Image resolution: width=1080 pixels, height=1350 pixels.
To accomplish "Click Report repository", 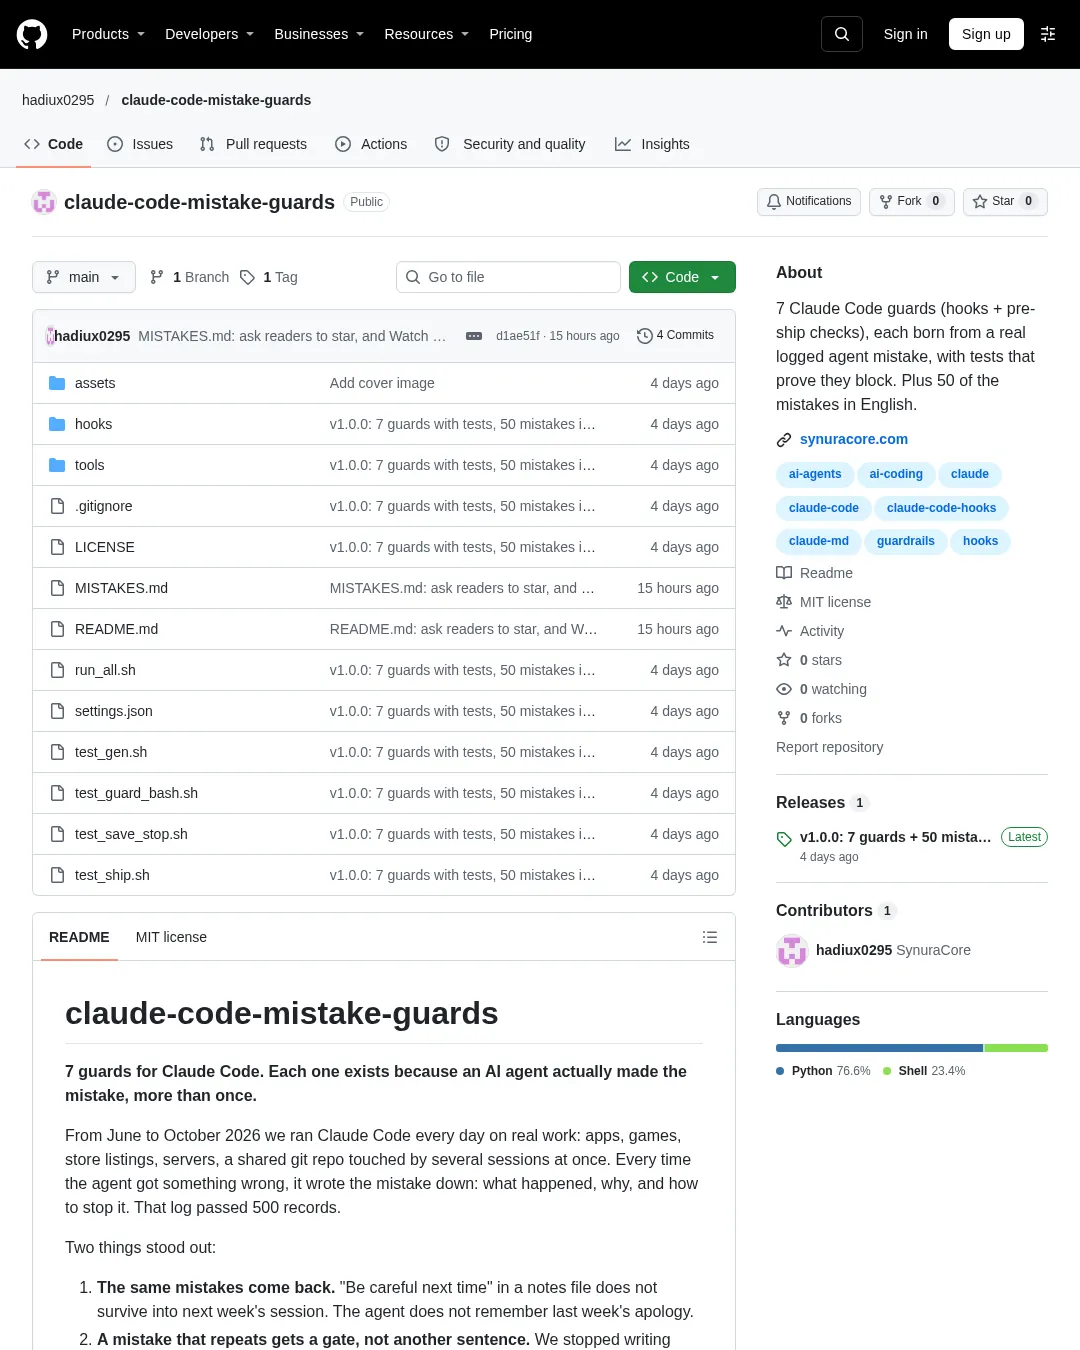I will pos(829,747).
